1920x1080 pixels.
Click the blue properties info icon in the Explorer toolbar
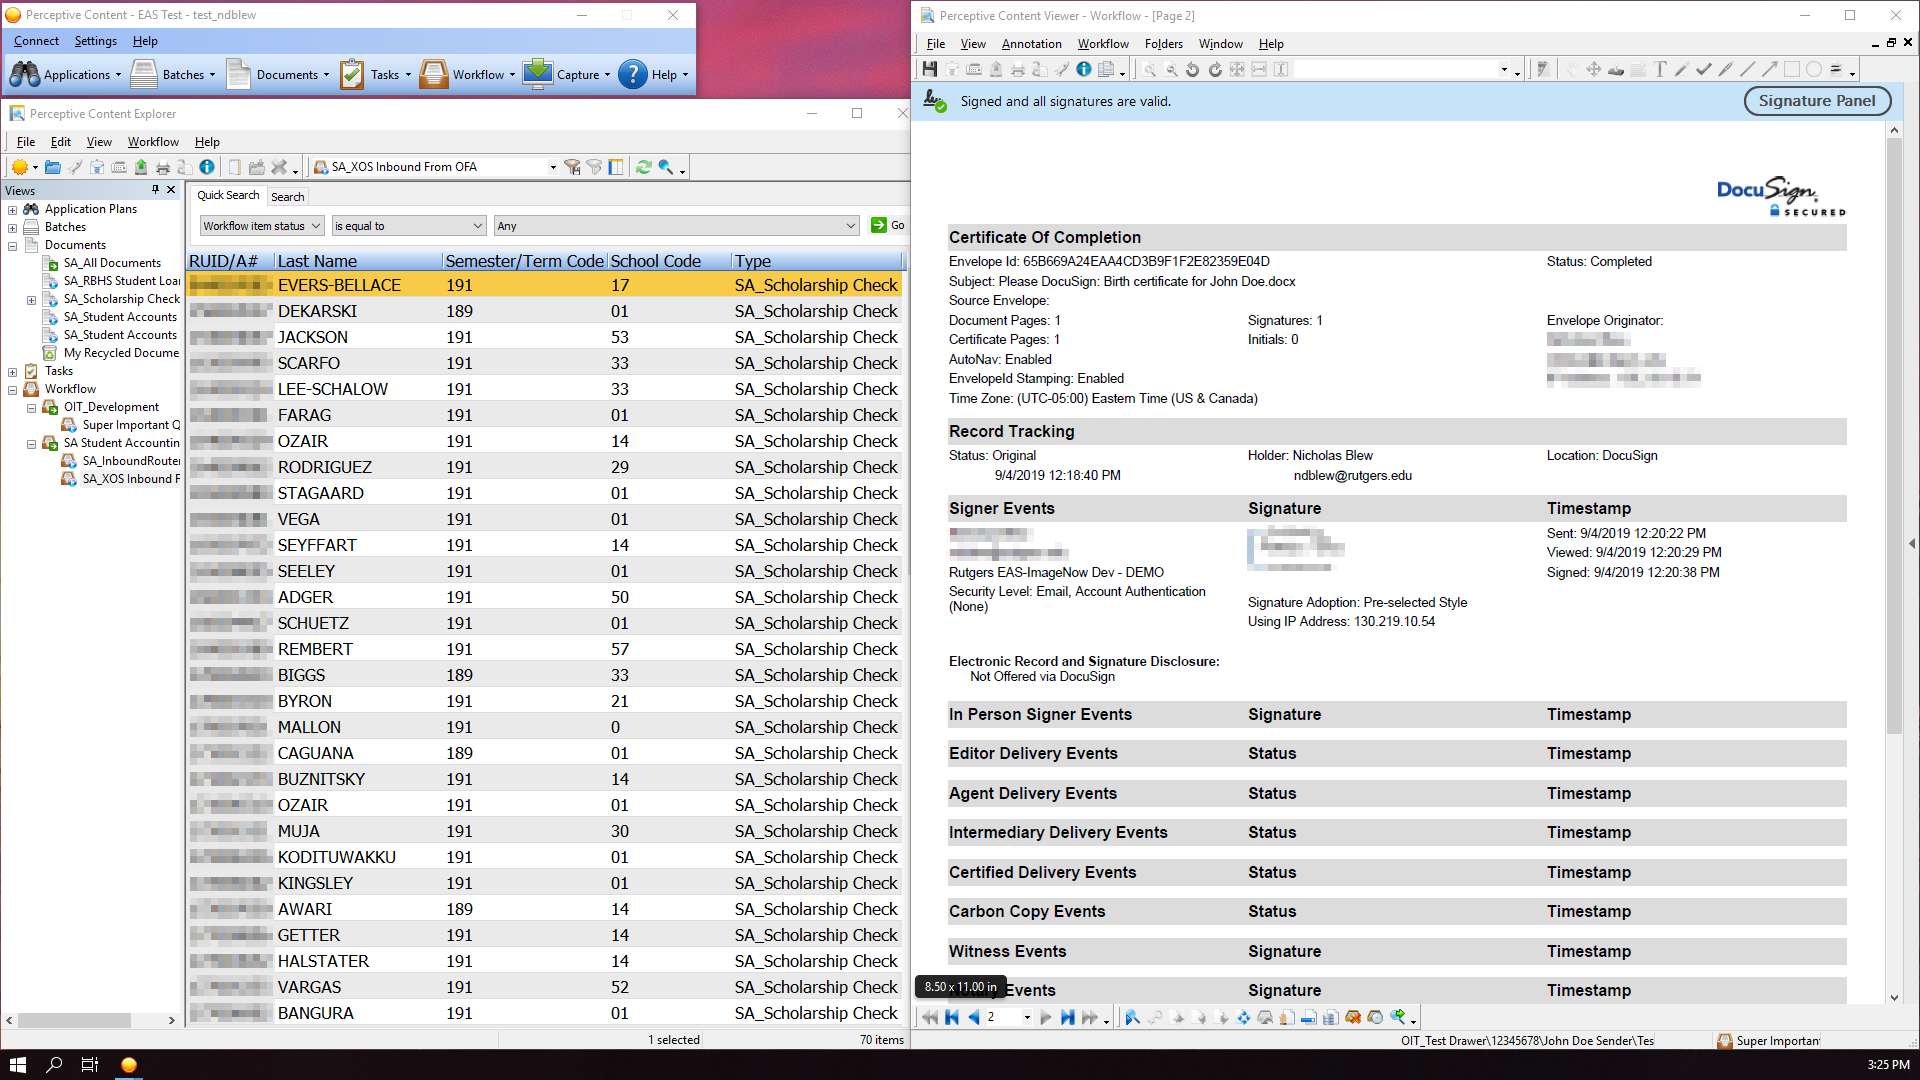[x=207, y=167]
